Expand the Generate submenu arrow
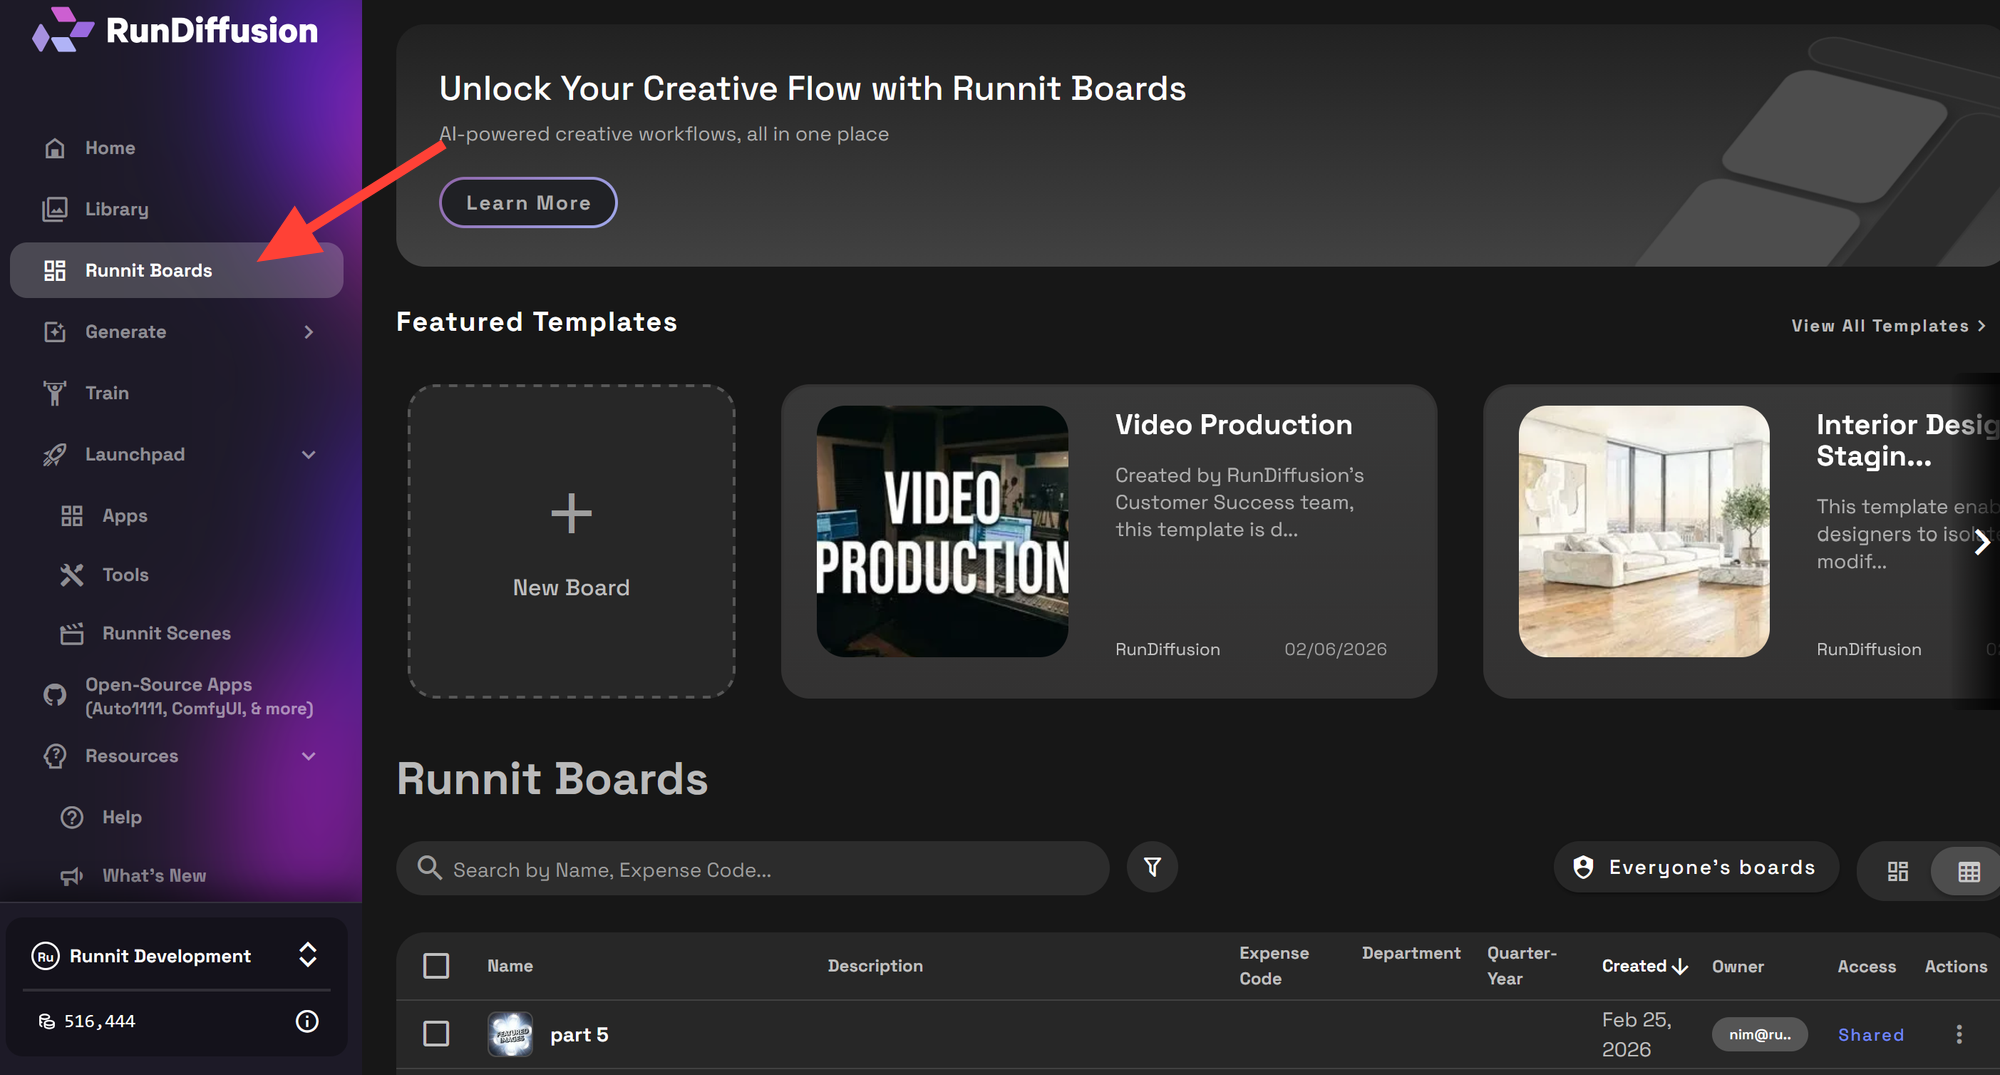The image size is (2000, 1075). pos(308,332)
